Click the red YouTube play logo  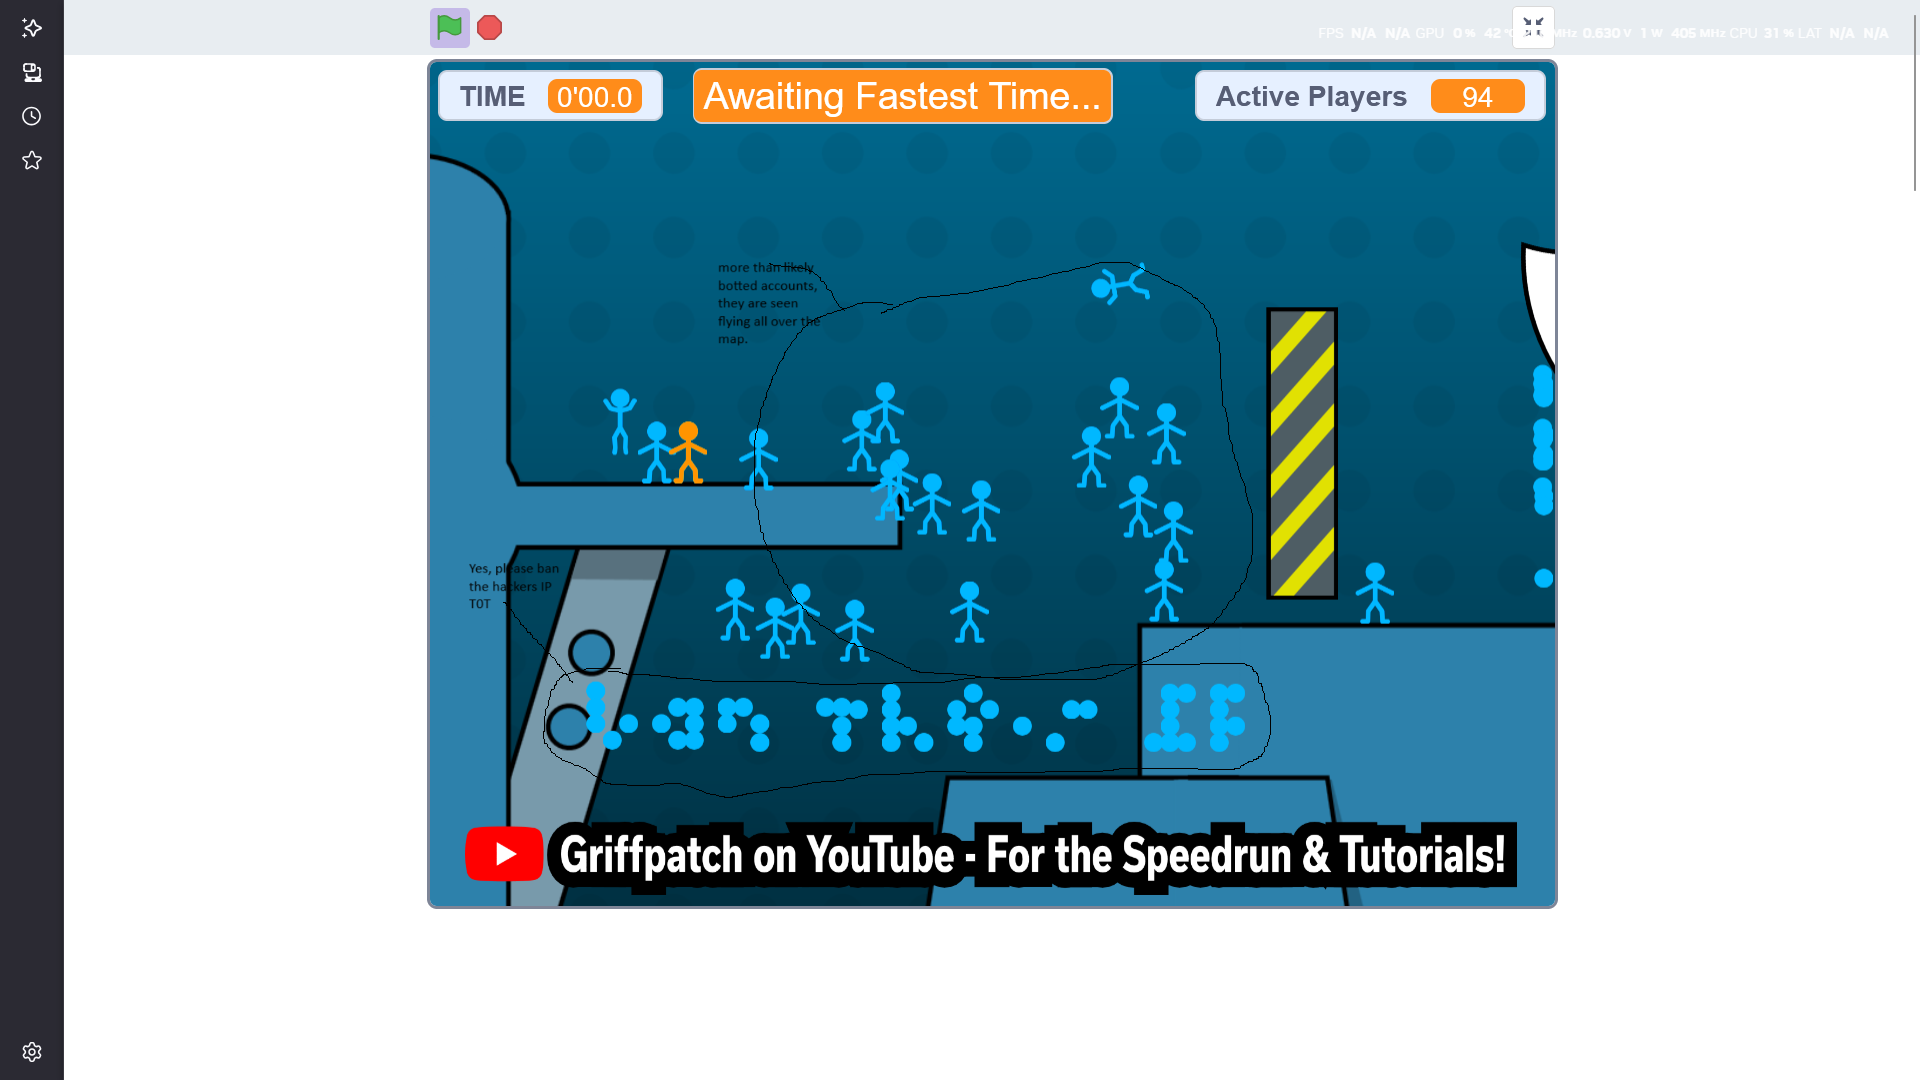point(504,854)
